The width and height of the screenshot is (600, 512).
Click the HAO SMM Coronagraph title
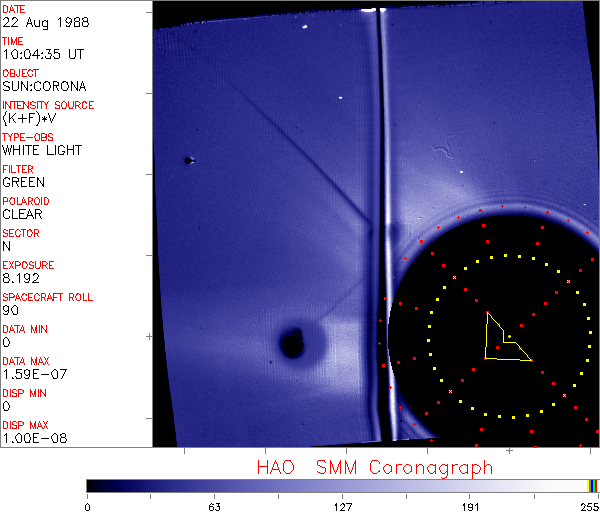[x=374, y=467]
